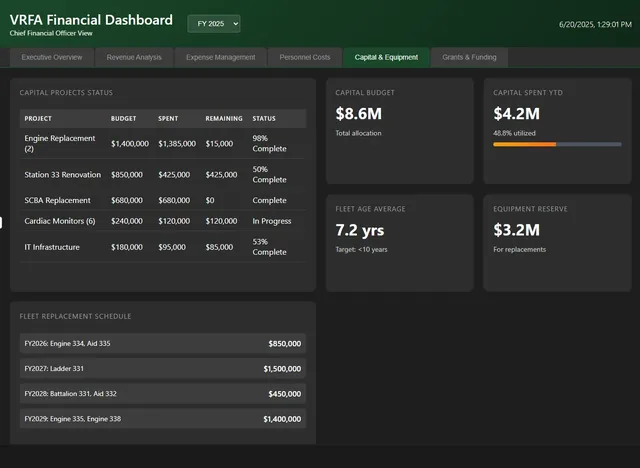Image resolution: width=640 pixels, height=468 pixels.
Task: Click the $240,000 budget value
Action: point(127,221)
